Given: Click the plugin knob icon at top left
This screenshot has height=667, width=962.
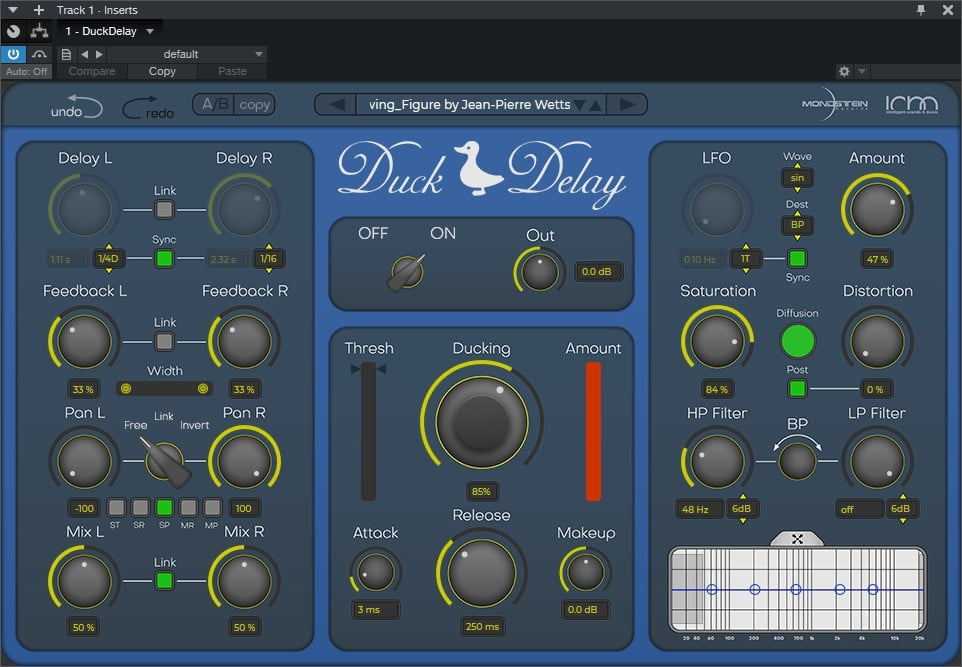Looking at the screenshot, I should (x=13, y=31).
